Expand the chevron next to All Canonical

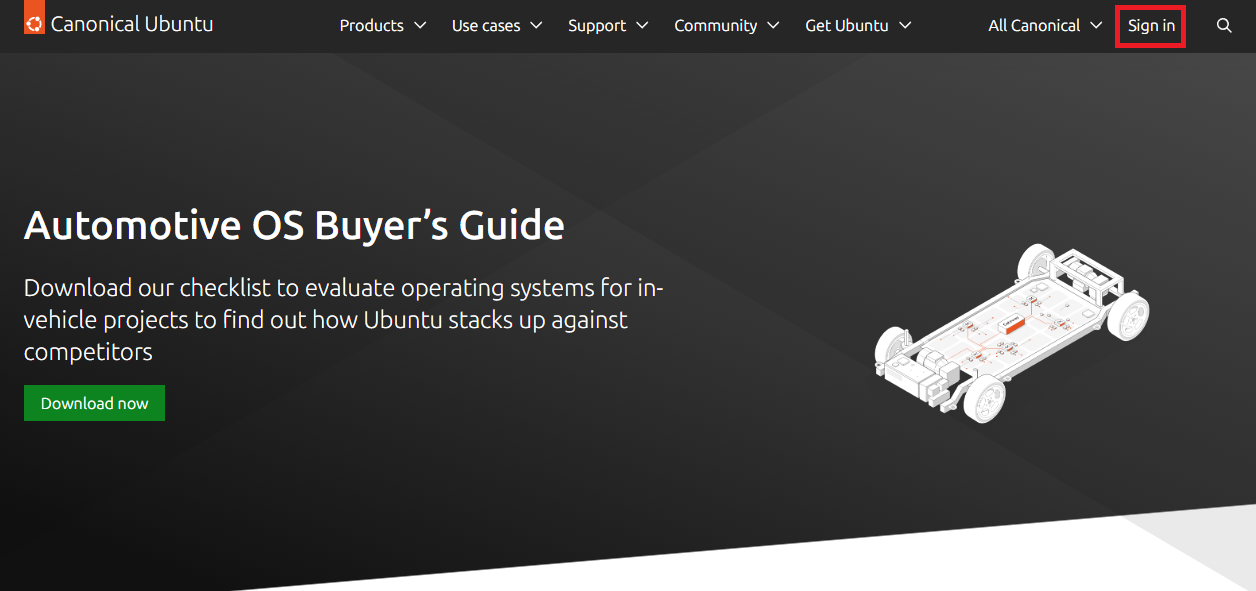coord(1096,26)
